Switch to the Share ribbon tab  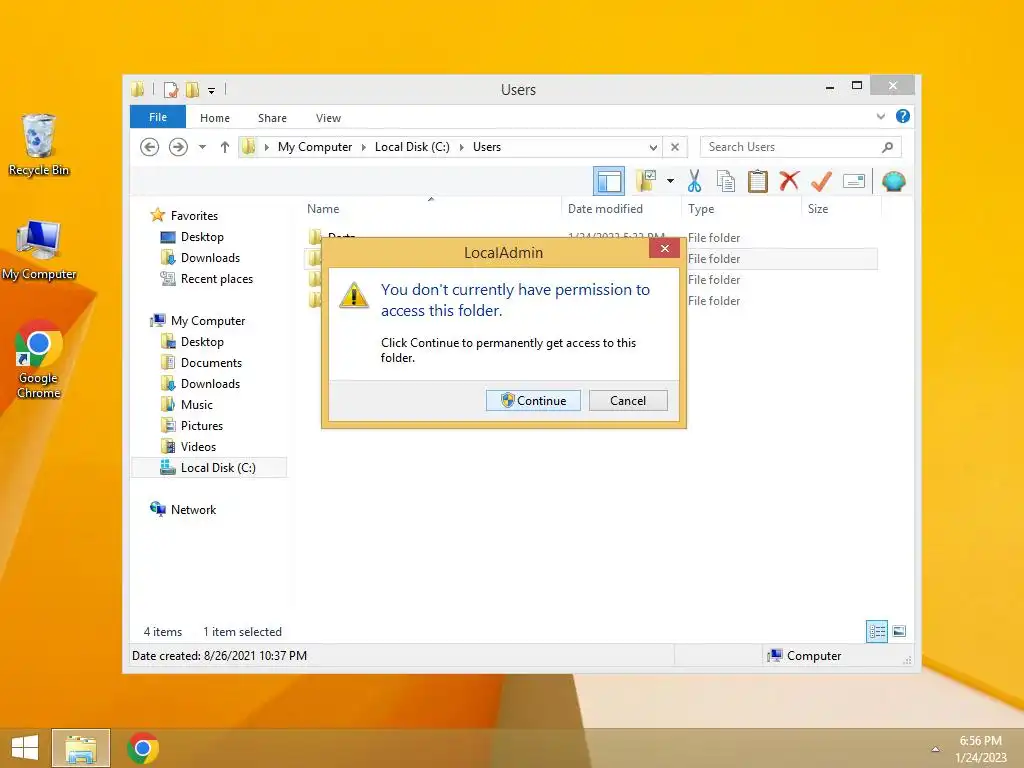[272, 118]
